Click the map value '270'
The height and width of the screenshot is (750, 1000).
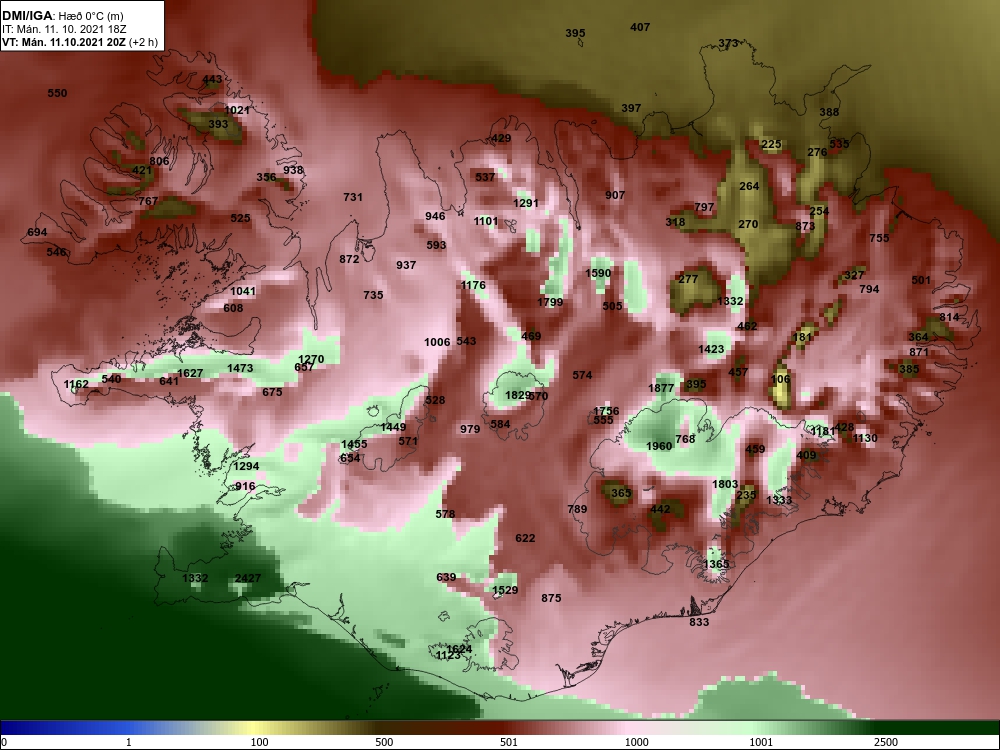click(748, 224)
